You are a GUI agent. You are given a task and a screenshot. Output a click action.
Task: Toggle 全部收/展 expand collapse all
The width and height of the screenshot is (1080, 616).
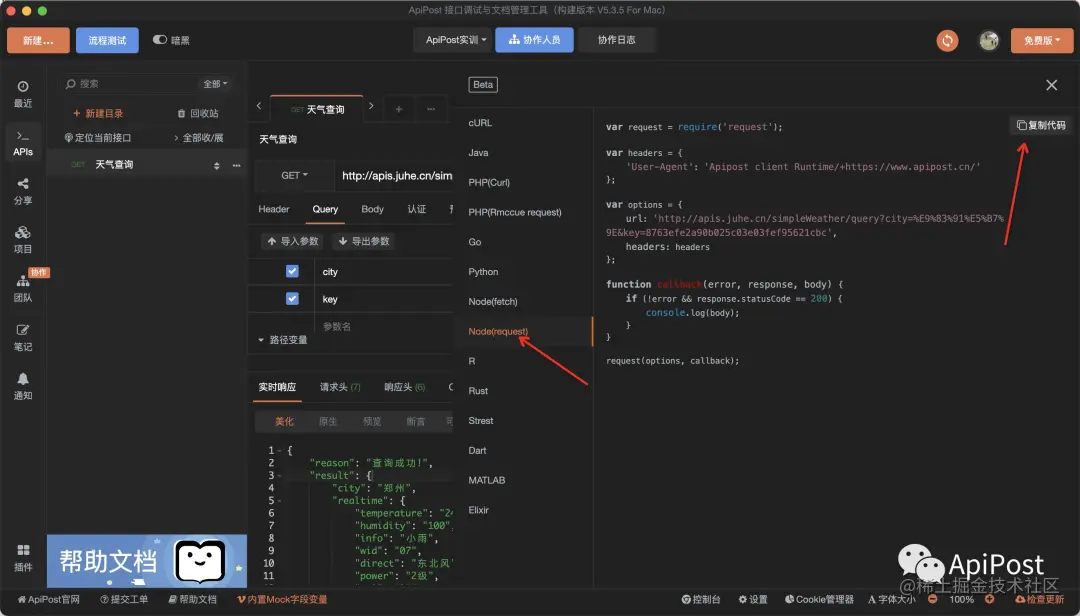(x=198, y=138)
